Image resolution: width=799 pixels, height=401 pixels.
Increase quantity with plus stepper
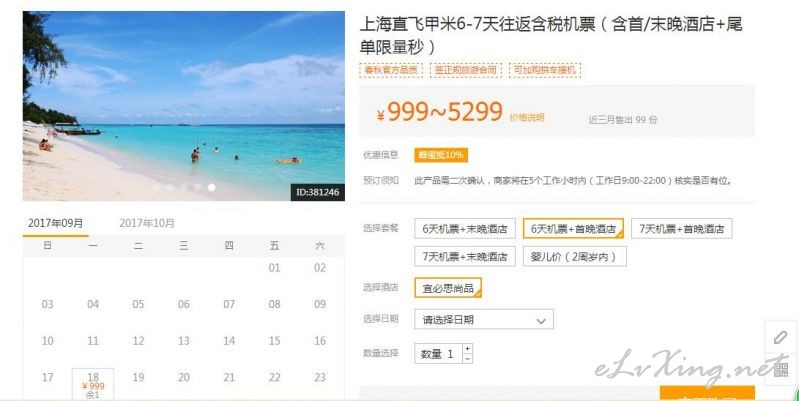(x=467, y=349)
